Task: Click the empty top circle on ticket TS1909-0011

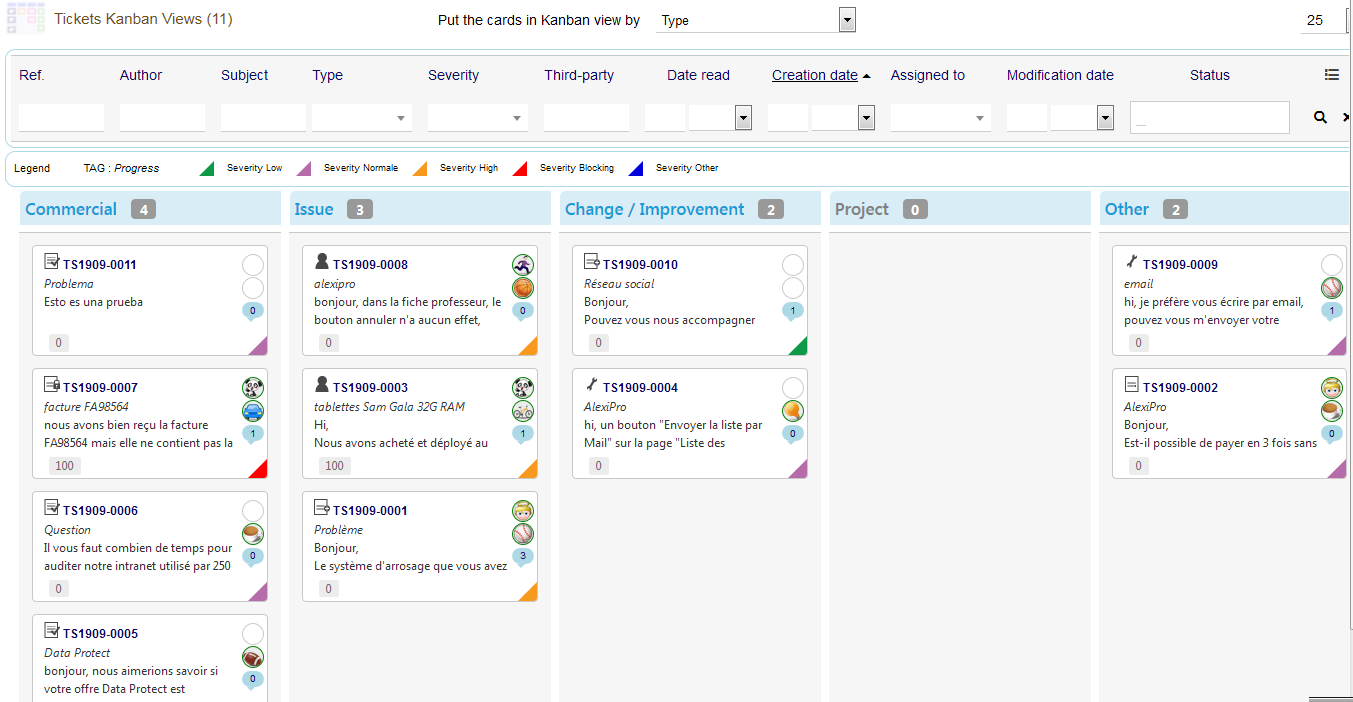Action: click(253, 265)
